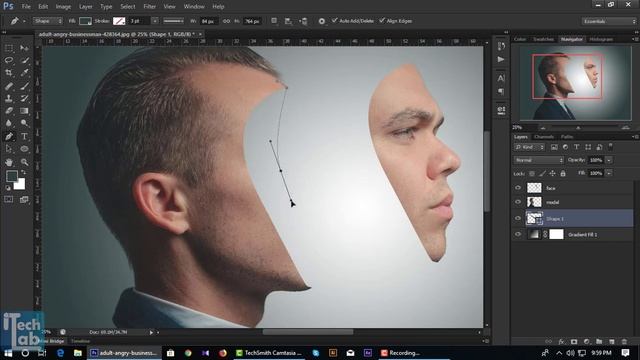Open the Opacity slider dropdown arrow

point(609,160)
